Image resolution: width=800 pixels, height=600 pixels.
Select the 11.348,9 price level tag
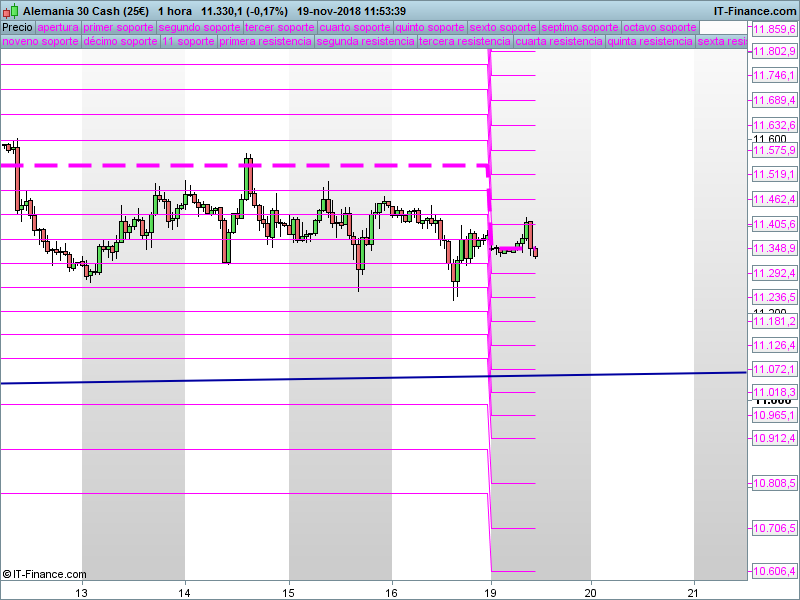(x=774, y=248)
